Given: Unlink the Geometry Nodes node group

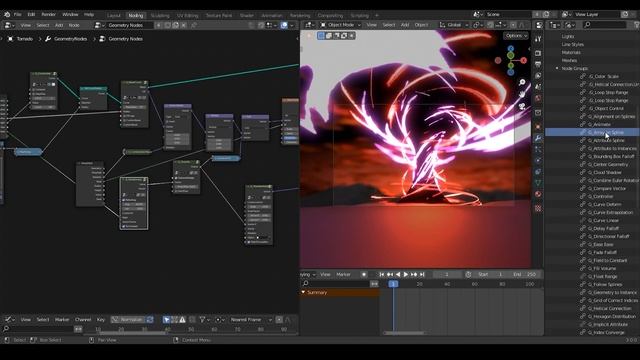Looking at the screenshot, I should (x=184, y=25).
